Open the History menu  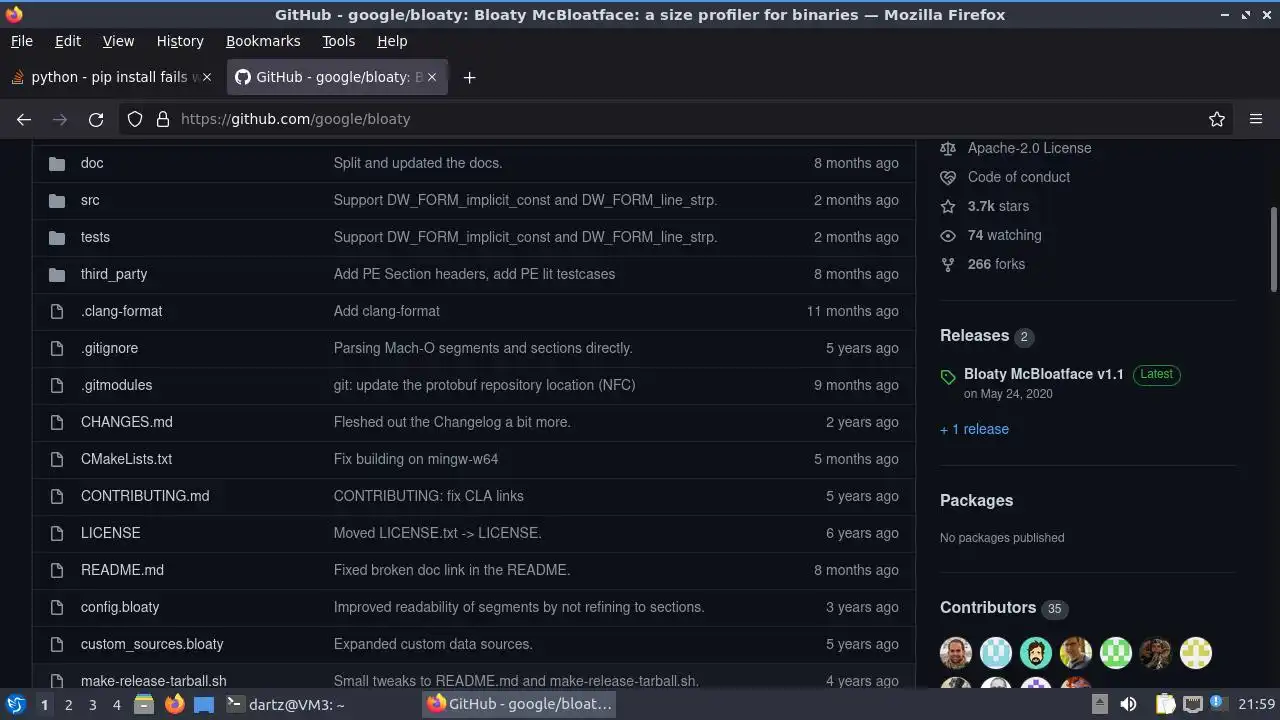tap(180, 41)
